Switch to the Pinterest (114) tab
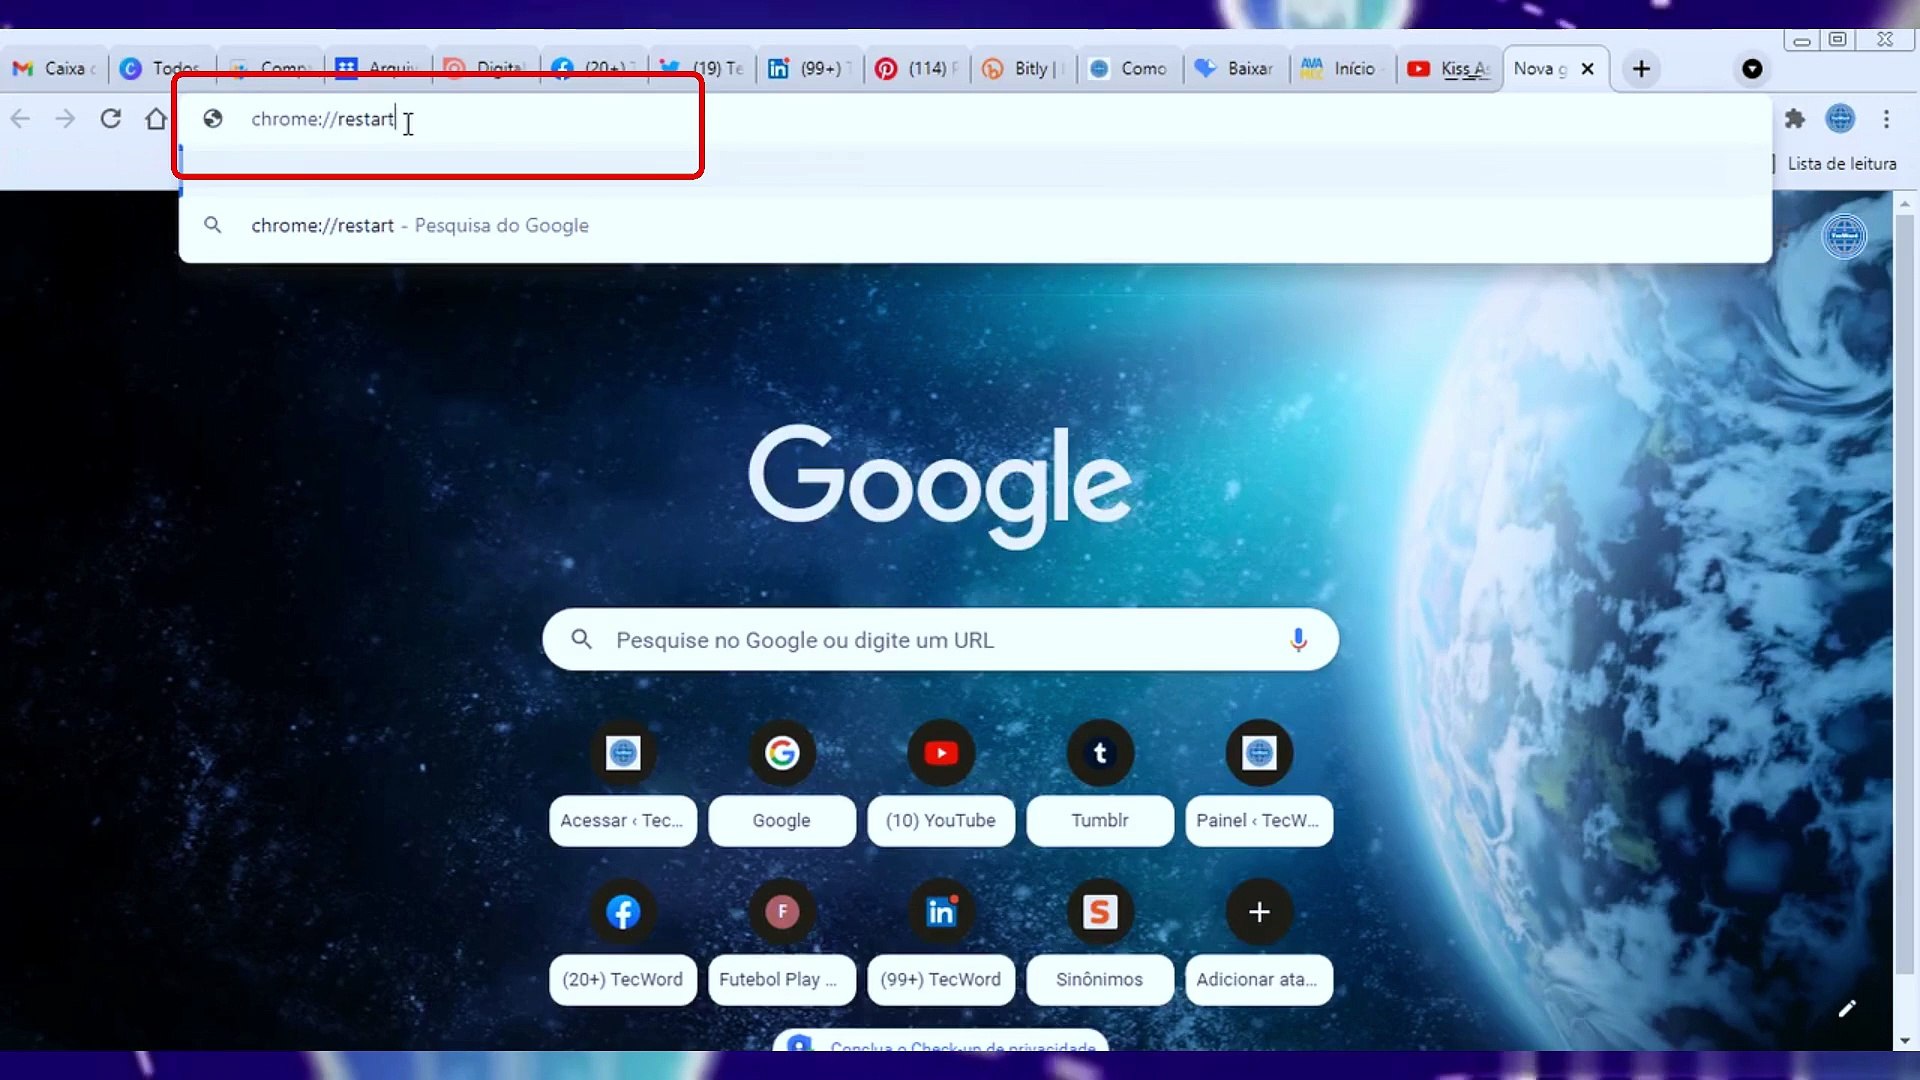This screenshot has height=1080, width=1920. [x=917, y=69]
